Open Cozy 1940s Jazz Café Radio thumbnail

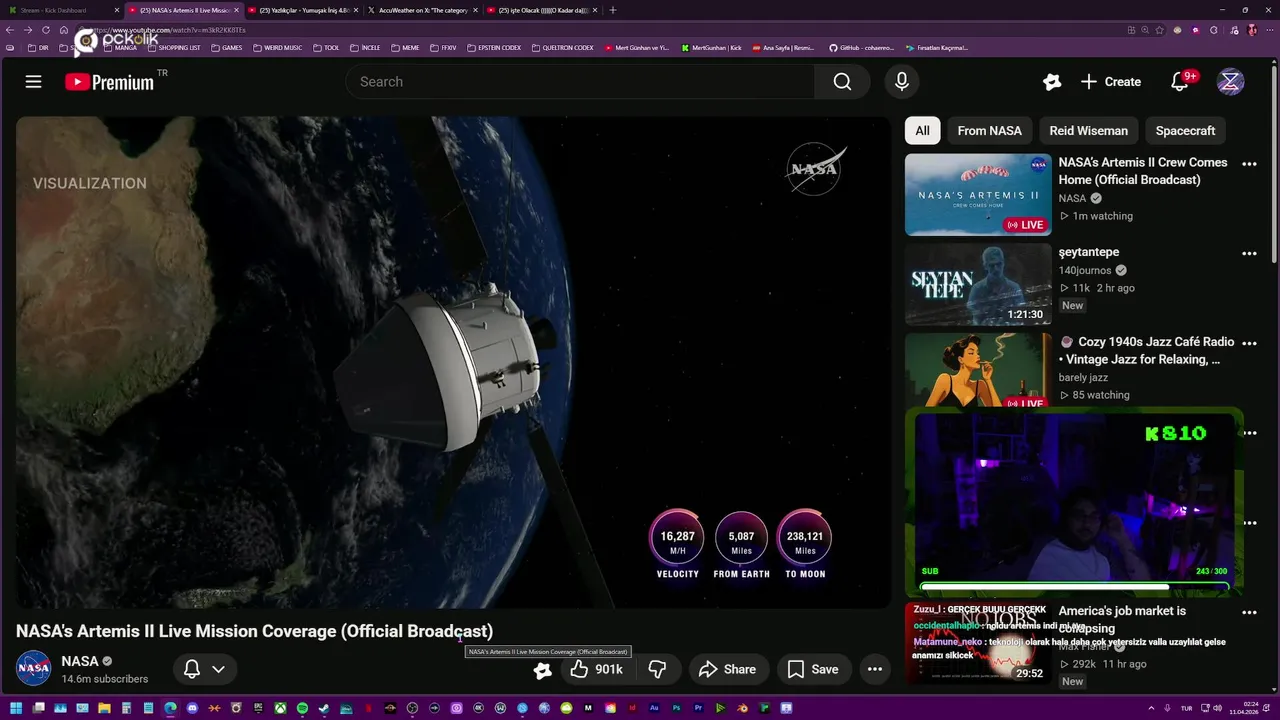pyautogui.click(x=978, y=370)
